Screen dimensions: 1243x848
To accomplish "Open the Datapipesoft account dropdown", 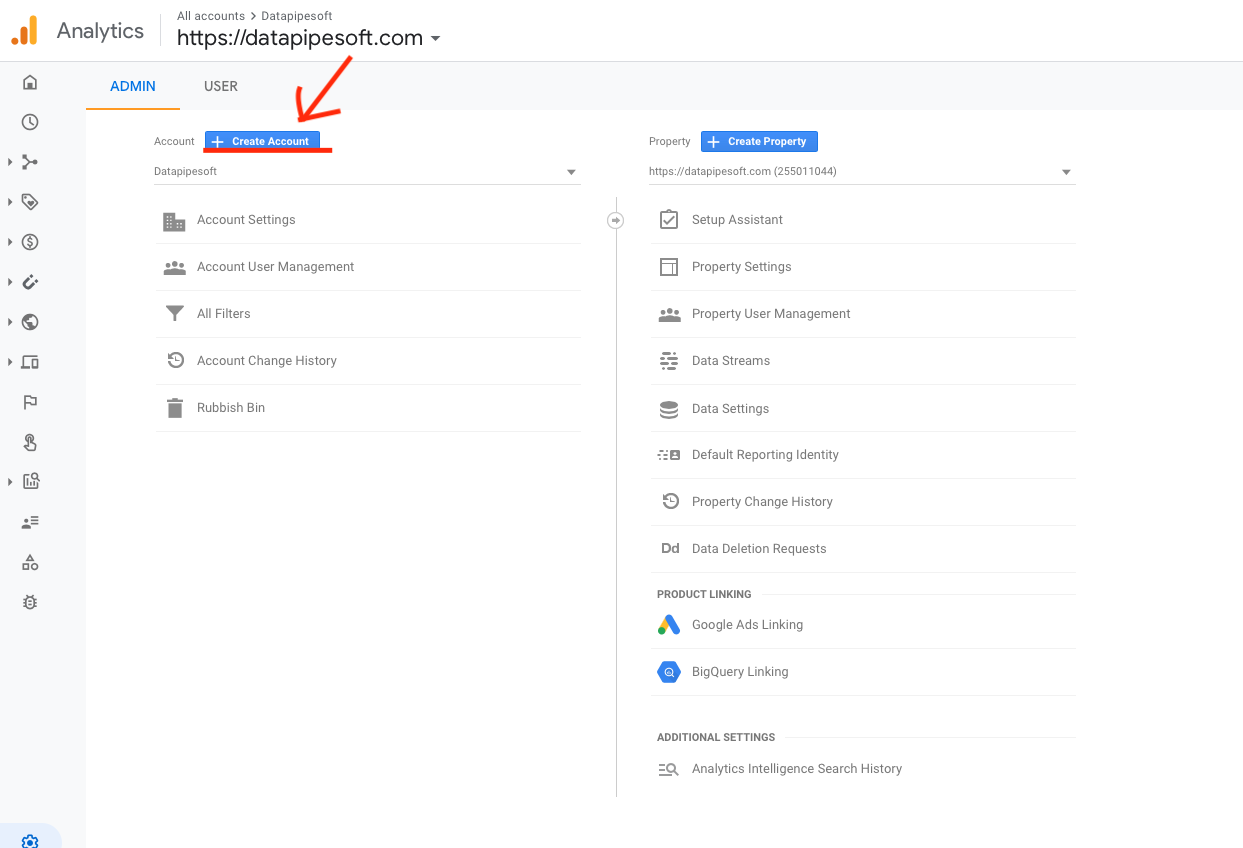I will click(367, 172).
